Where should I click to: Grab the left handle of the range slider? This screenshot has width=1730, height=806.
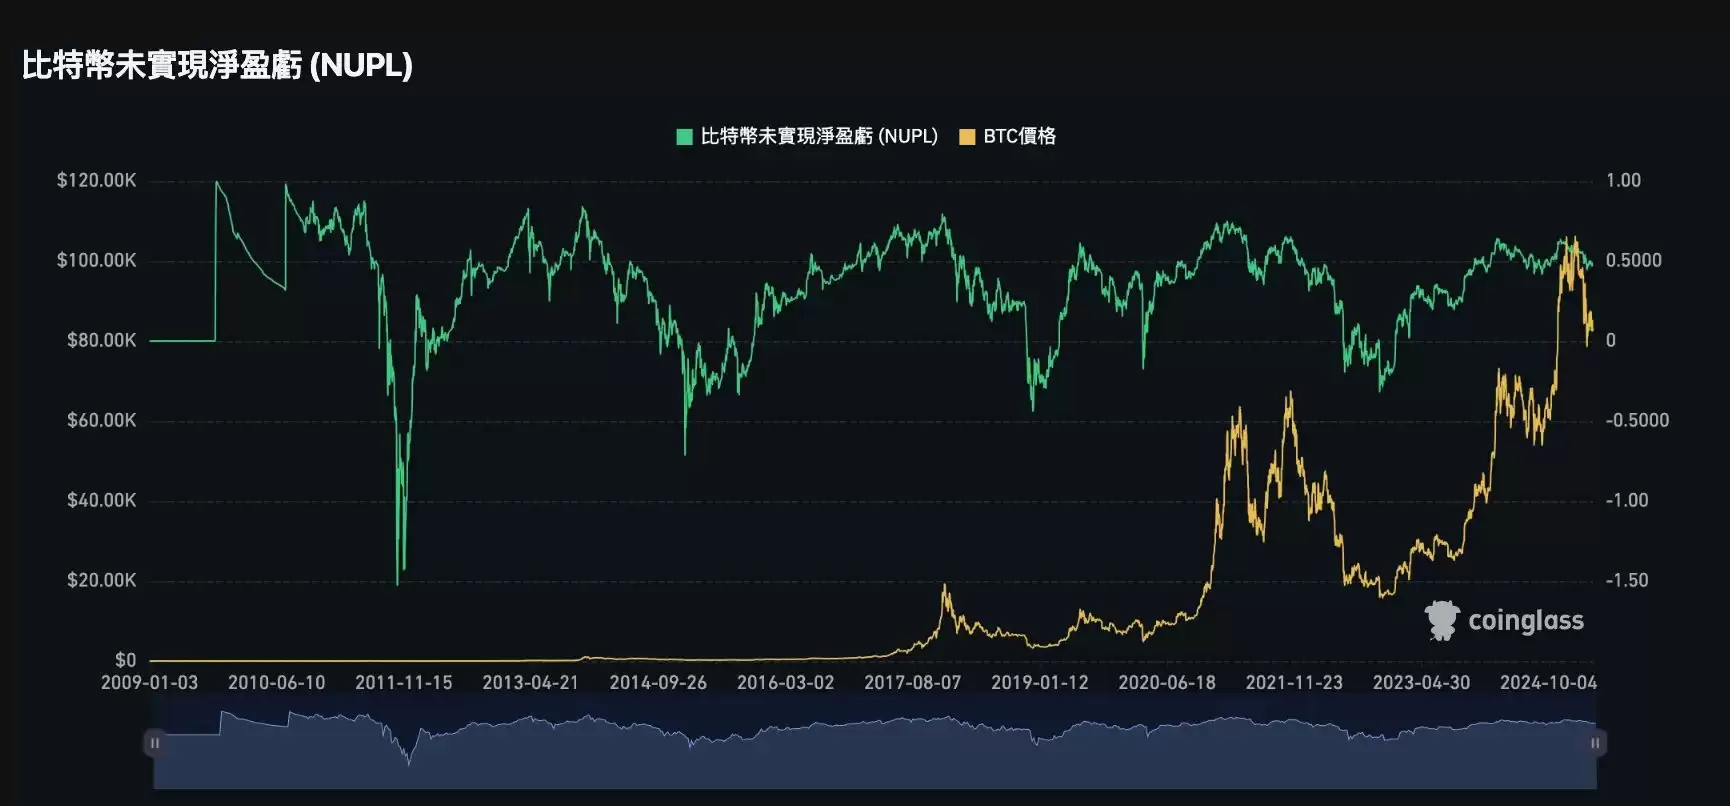click(x=154, y=743)
